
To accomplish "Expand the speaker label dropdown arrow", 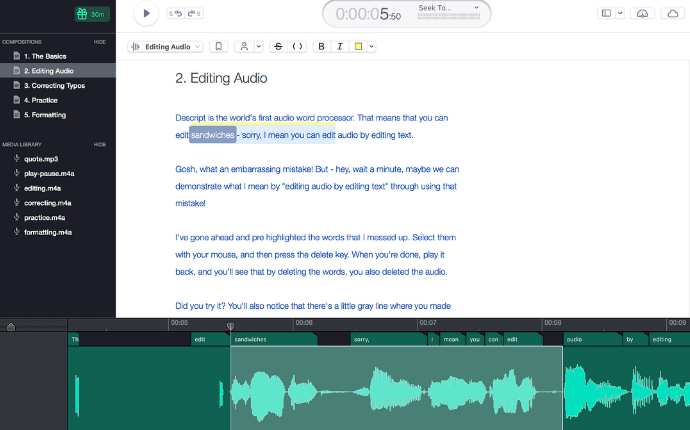I will coord(259,47).
